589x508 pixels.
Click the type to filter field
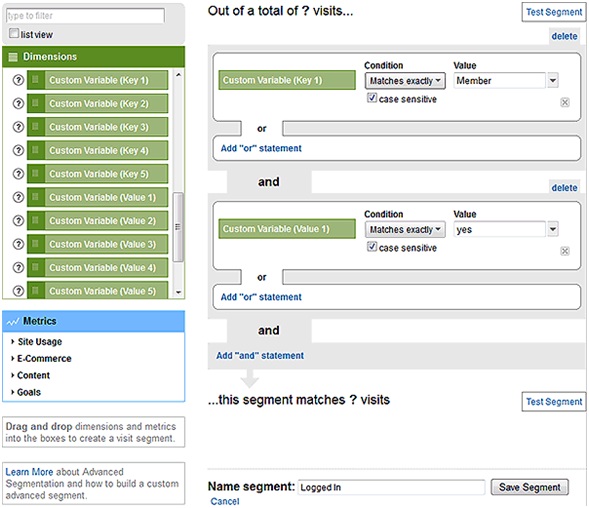[85, 16]
